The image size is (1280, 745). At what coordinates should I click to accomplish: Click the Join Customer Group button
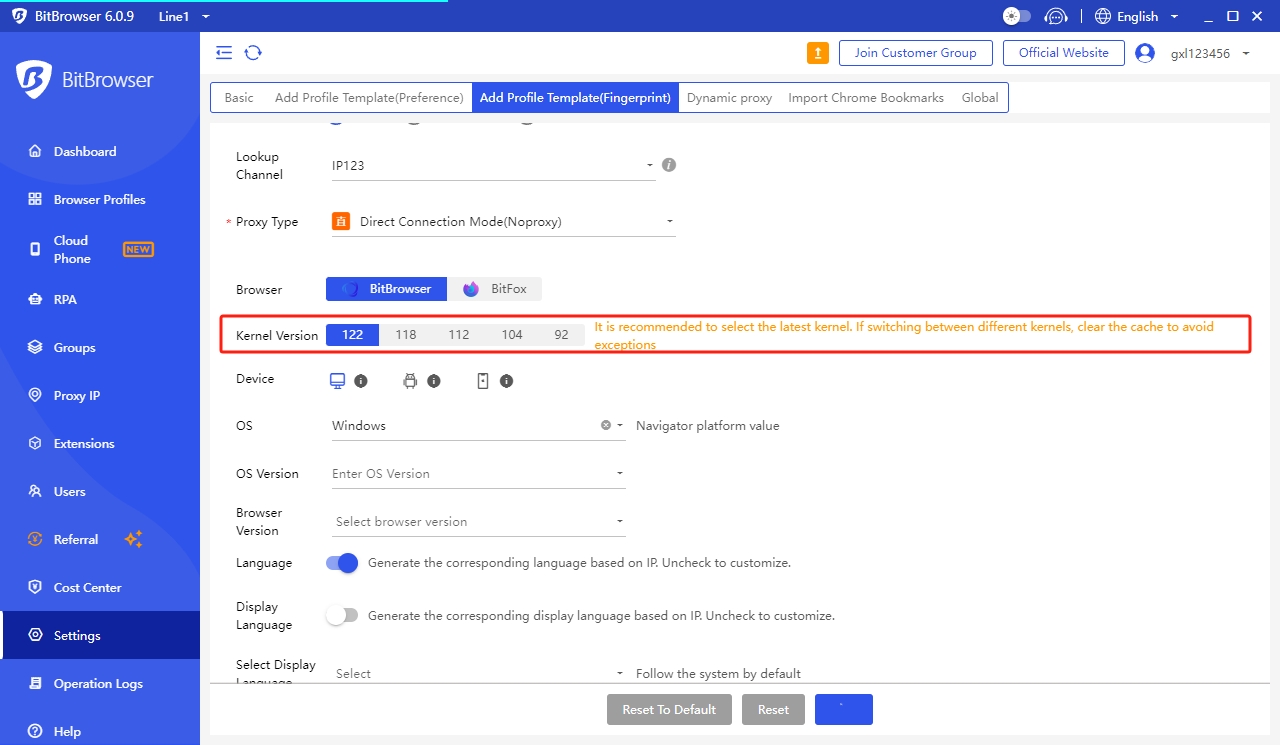click(915, 53)
